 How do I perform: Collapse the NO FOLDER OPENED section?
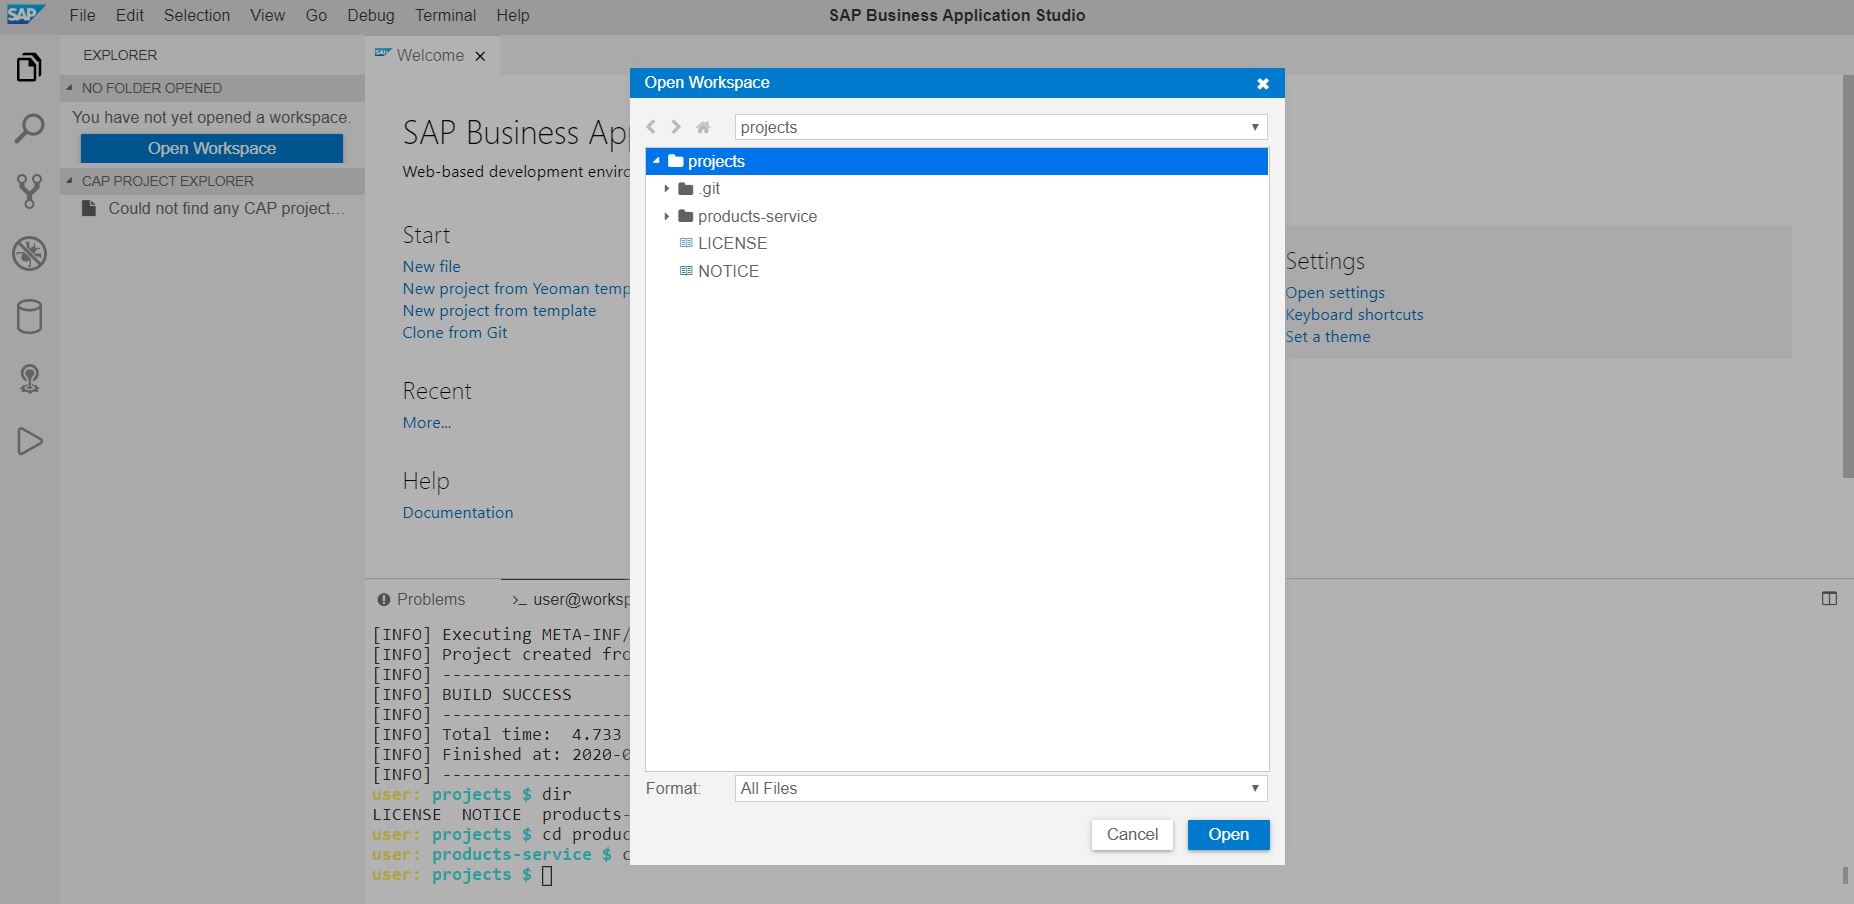pyautogui.click(x=70, y=88)
